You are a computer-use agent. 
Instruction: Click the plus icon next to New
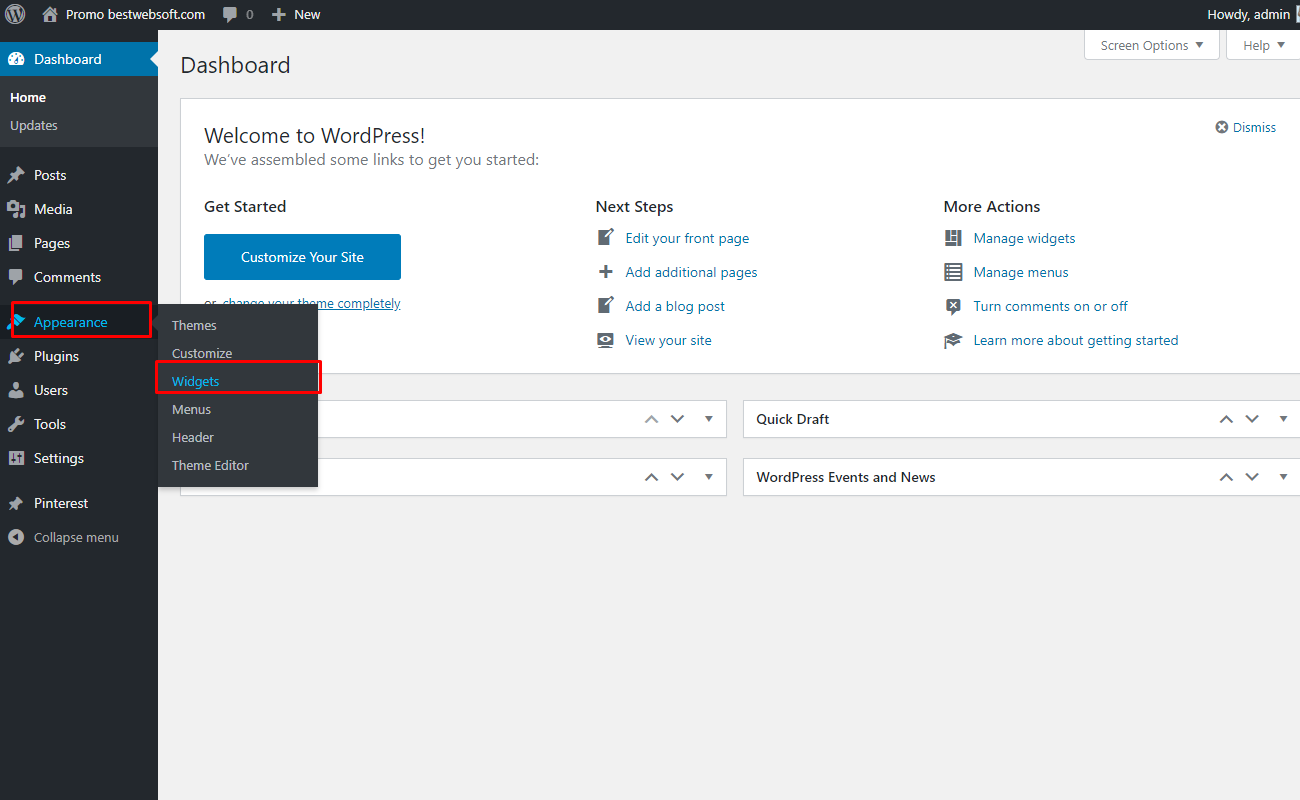pos(279,15)
